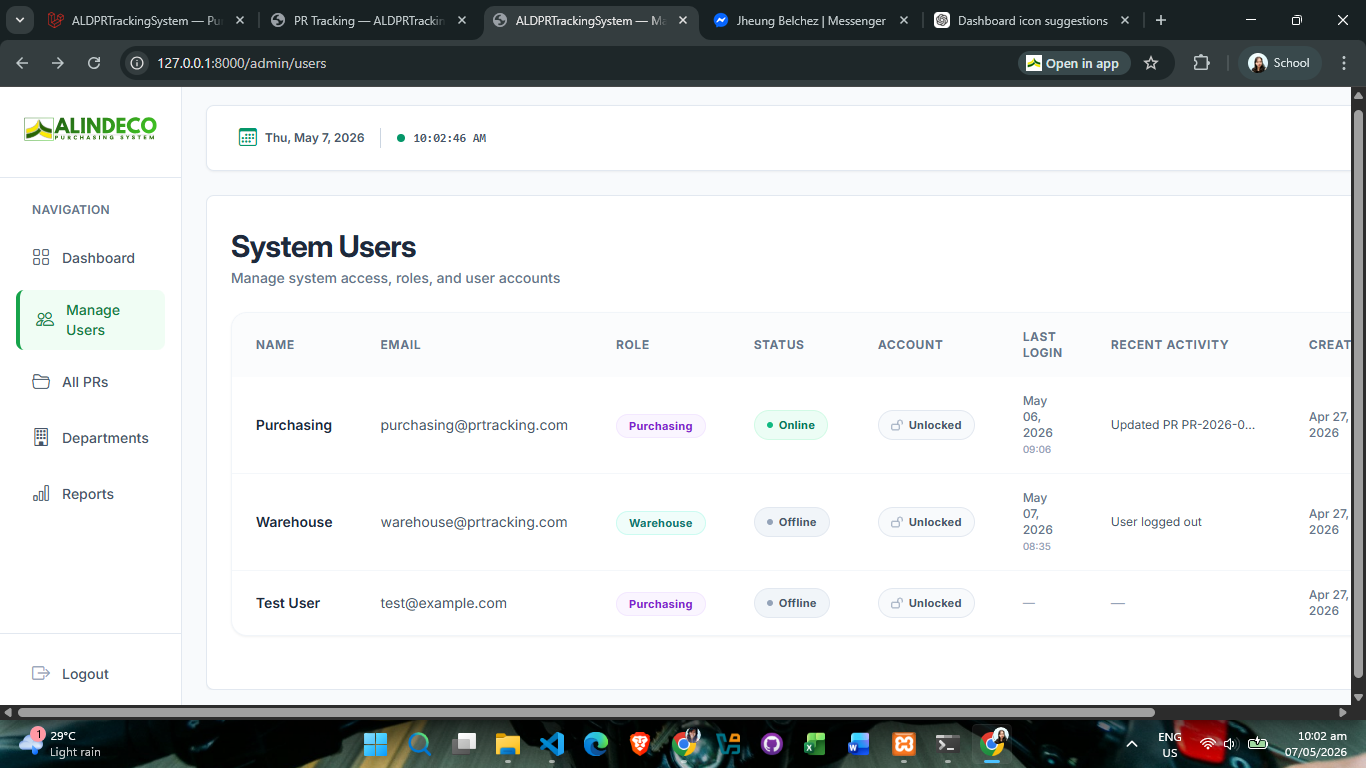Click the Offline status badge for Test User
This screenshot has width=1366, height=768.
point(791,603)
